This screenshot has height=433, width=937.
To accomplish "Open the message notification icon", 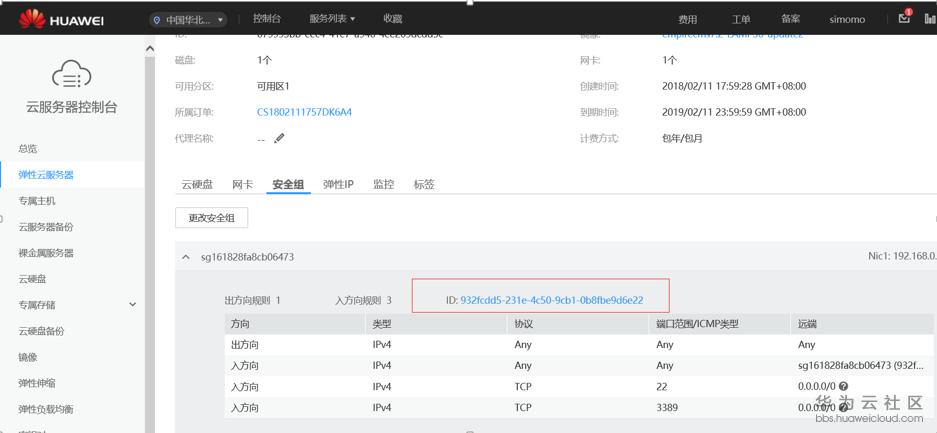I will pyautogui.click(x=904, y=18).
